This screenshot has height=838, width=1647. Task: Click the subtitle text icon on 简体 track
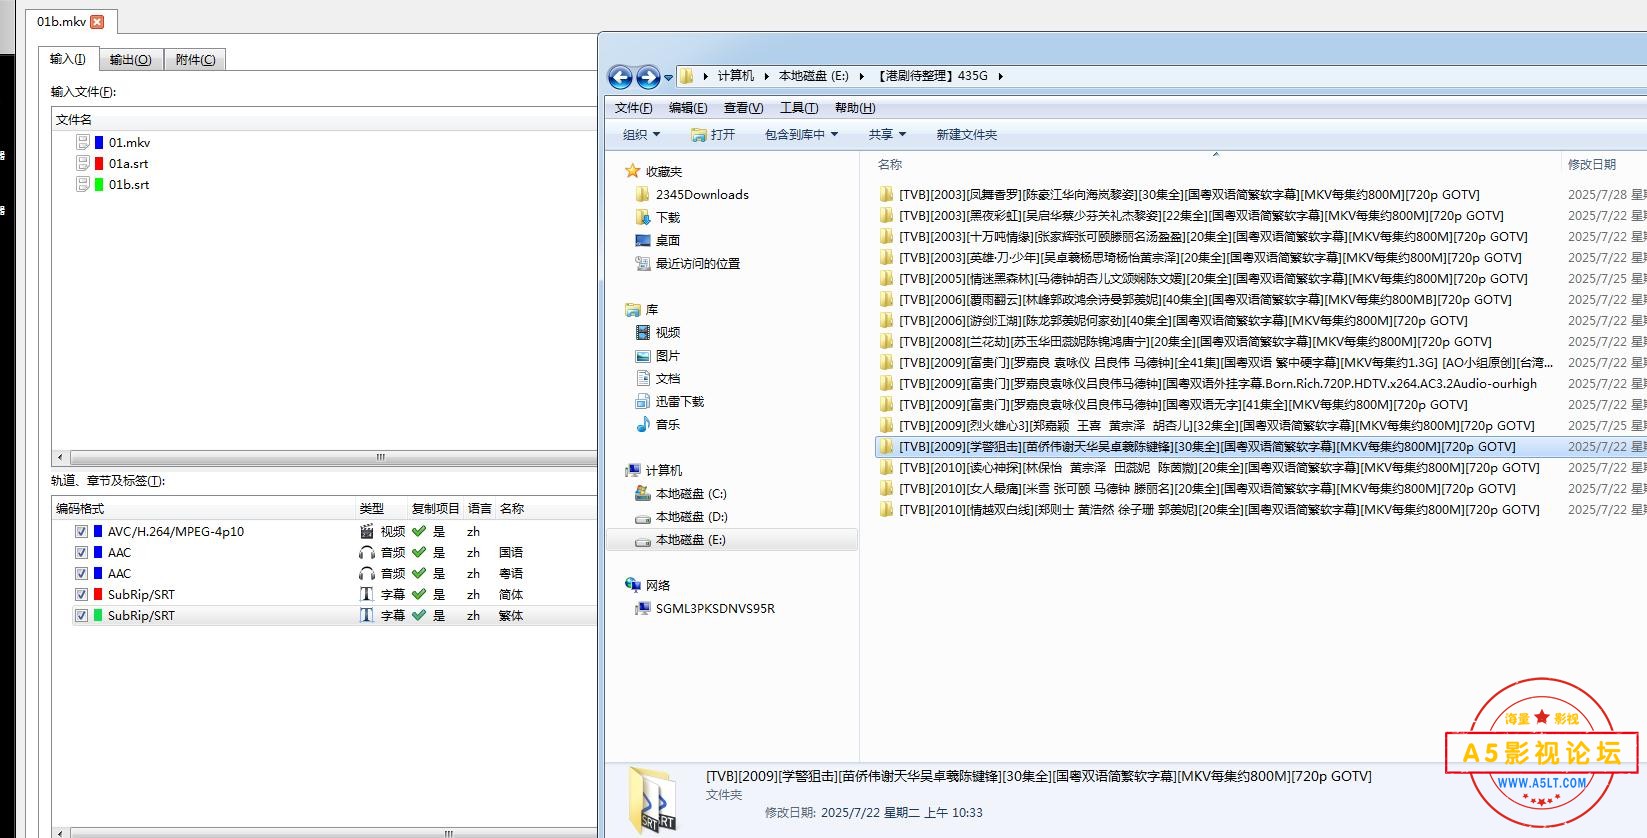click(367, 595)
